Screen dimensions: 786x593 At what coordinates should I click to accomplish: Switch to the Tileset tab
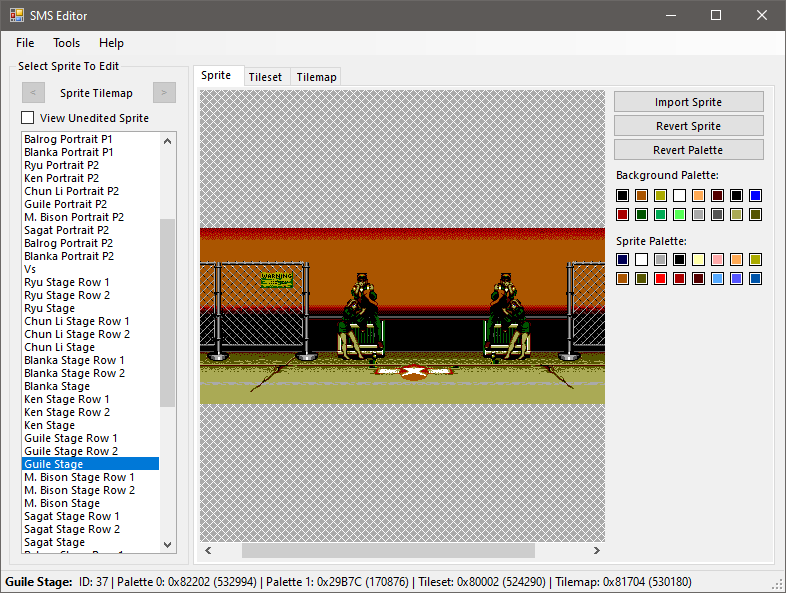(x=265, y=77)
